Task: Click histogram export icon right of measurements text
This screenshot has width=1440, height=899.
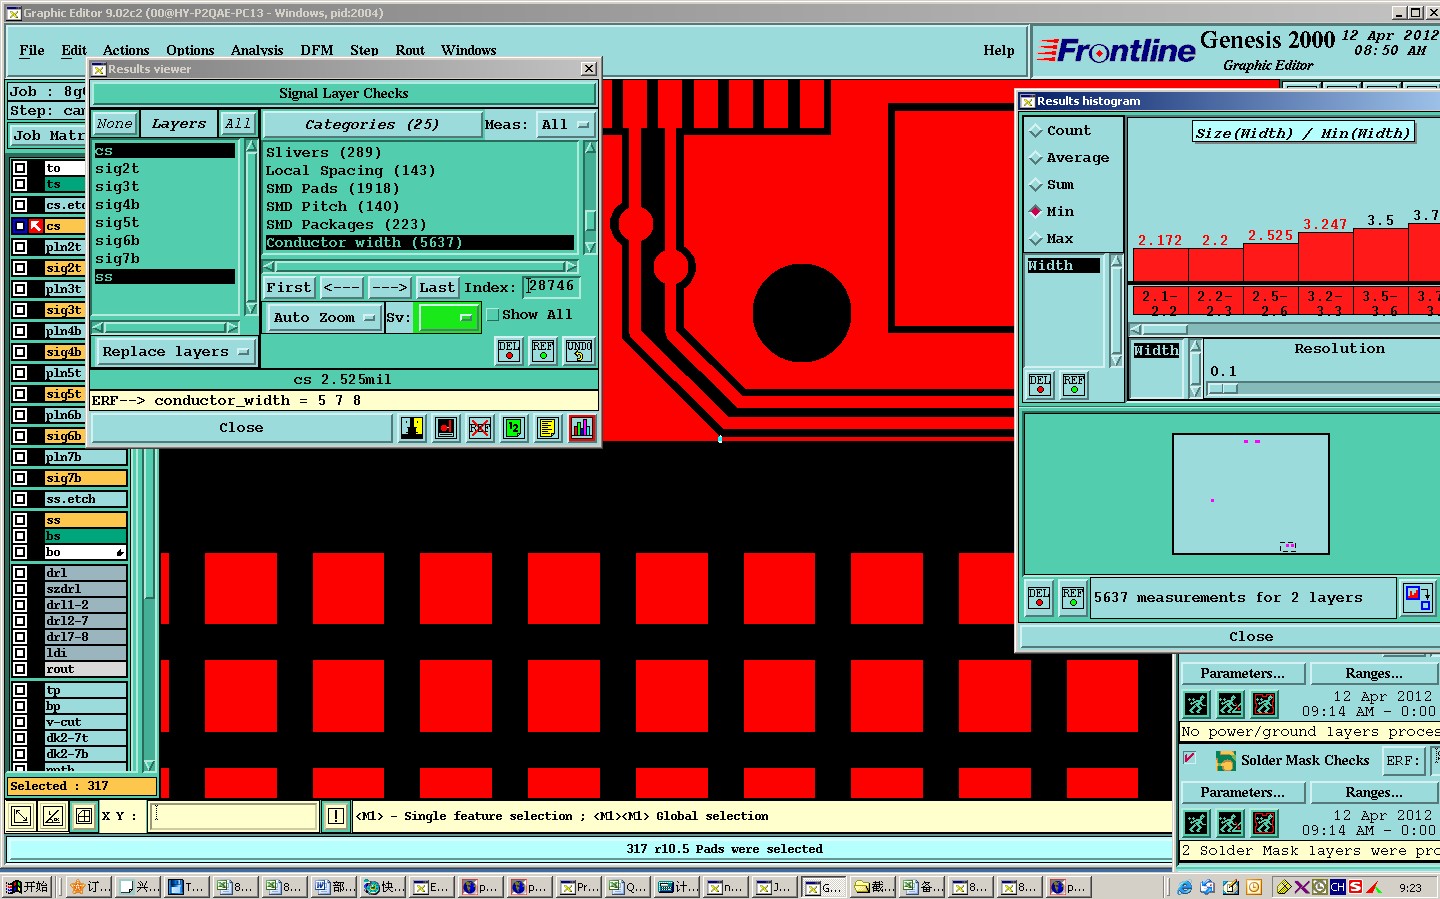Action: click(x=1417, y=598)
